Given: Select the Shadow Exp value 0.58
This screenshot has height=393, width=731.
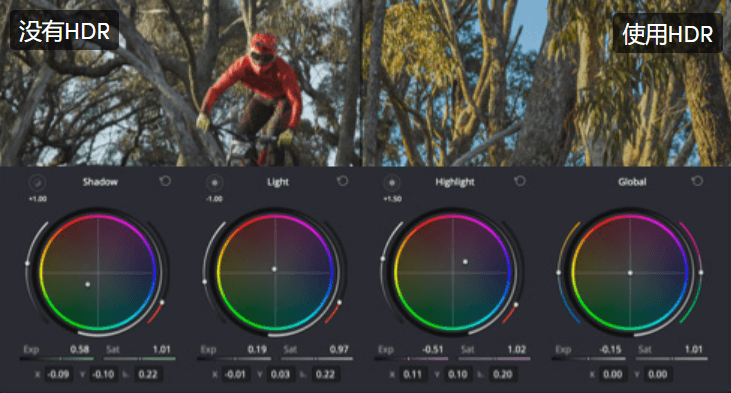Looking at the screenshot, I should click(x=80, y=350).
